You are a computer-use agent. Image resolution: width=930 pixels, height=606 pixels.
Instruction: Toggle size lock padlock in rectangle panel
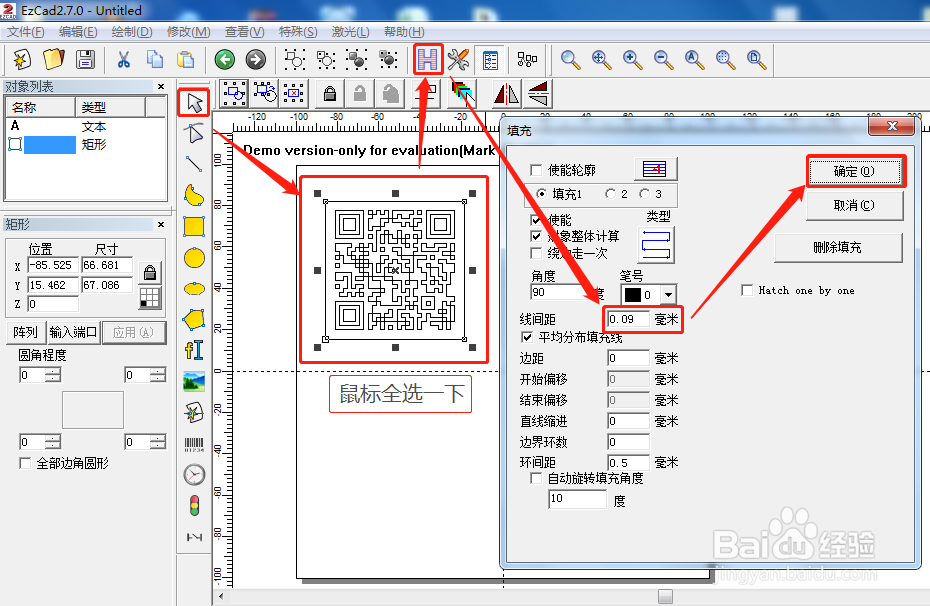pyautogui.click(x=150, y=272)
